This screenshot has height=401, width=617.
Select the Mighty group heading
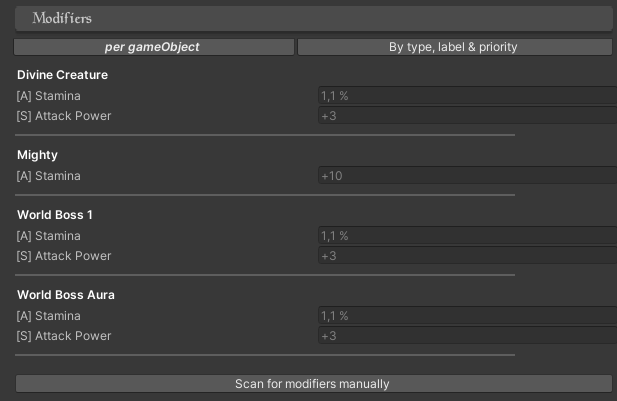(x=37, y=155)
